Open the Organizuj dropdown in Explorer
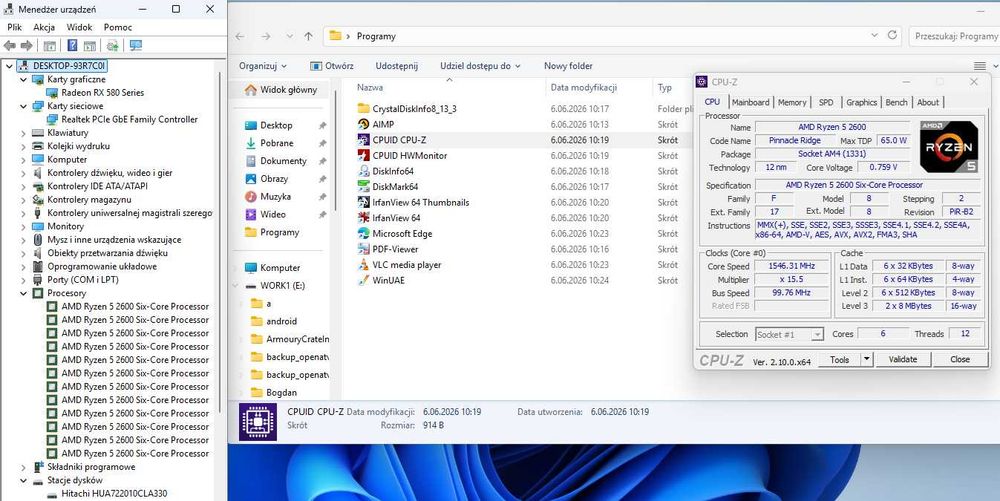Viewport: 1000px width, 501px height. point(263,66)
